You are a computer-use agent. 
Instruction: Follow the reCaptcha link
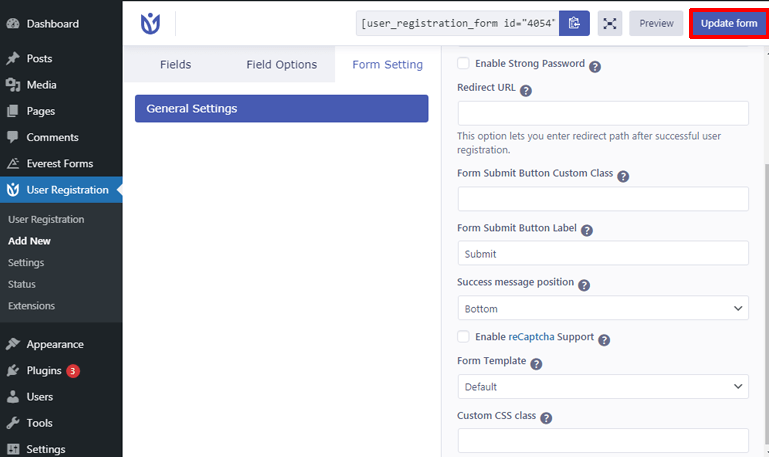531,336
